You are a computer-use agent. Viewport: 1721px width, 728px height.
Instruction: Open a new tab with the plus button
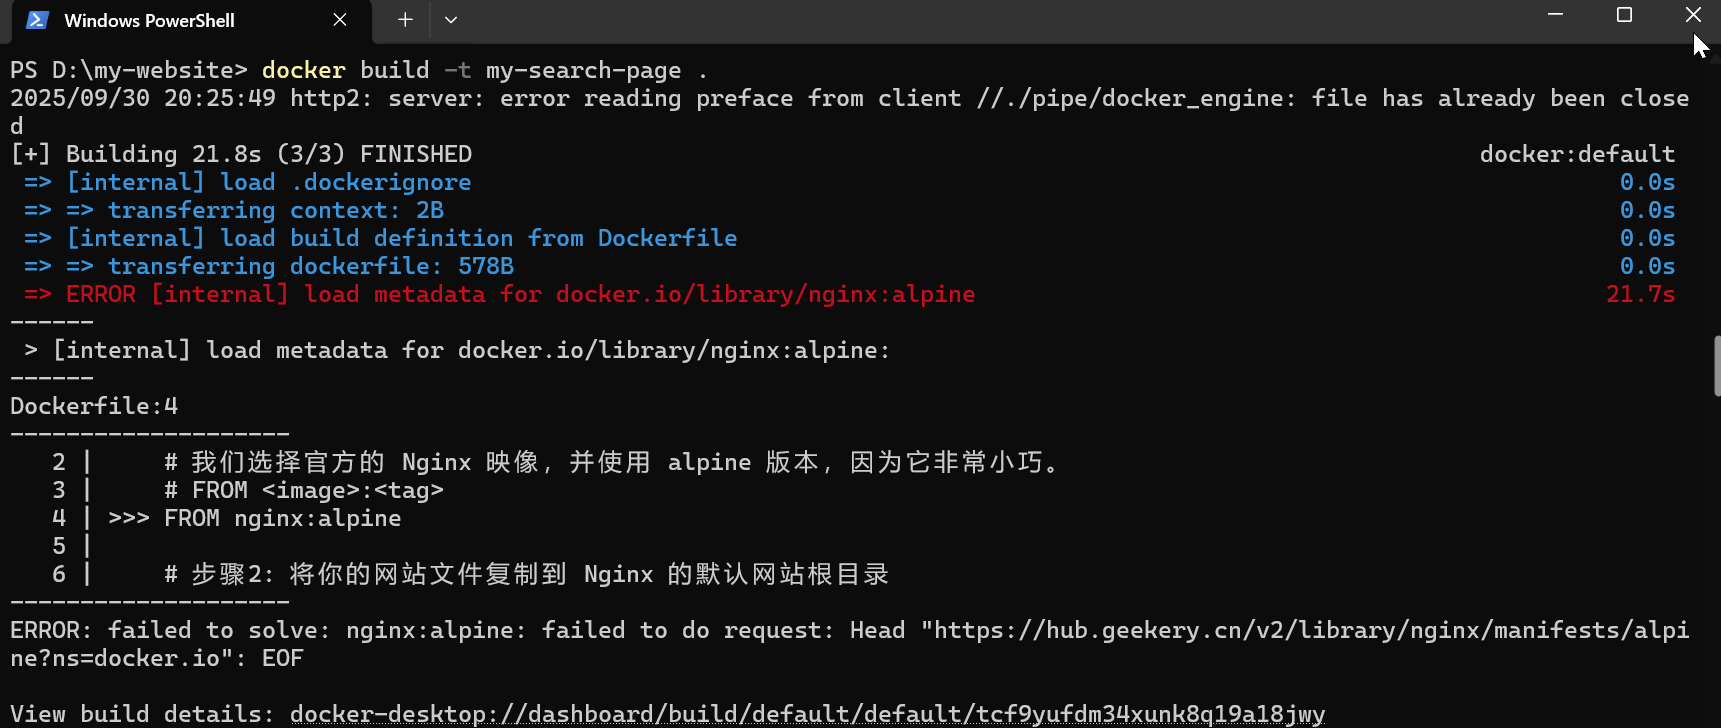405,20
